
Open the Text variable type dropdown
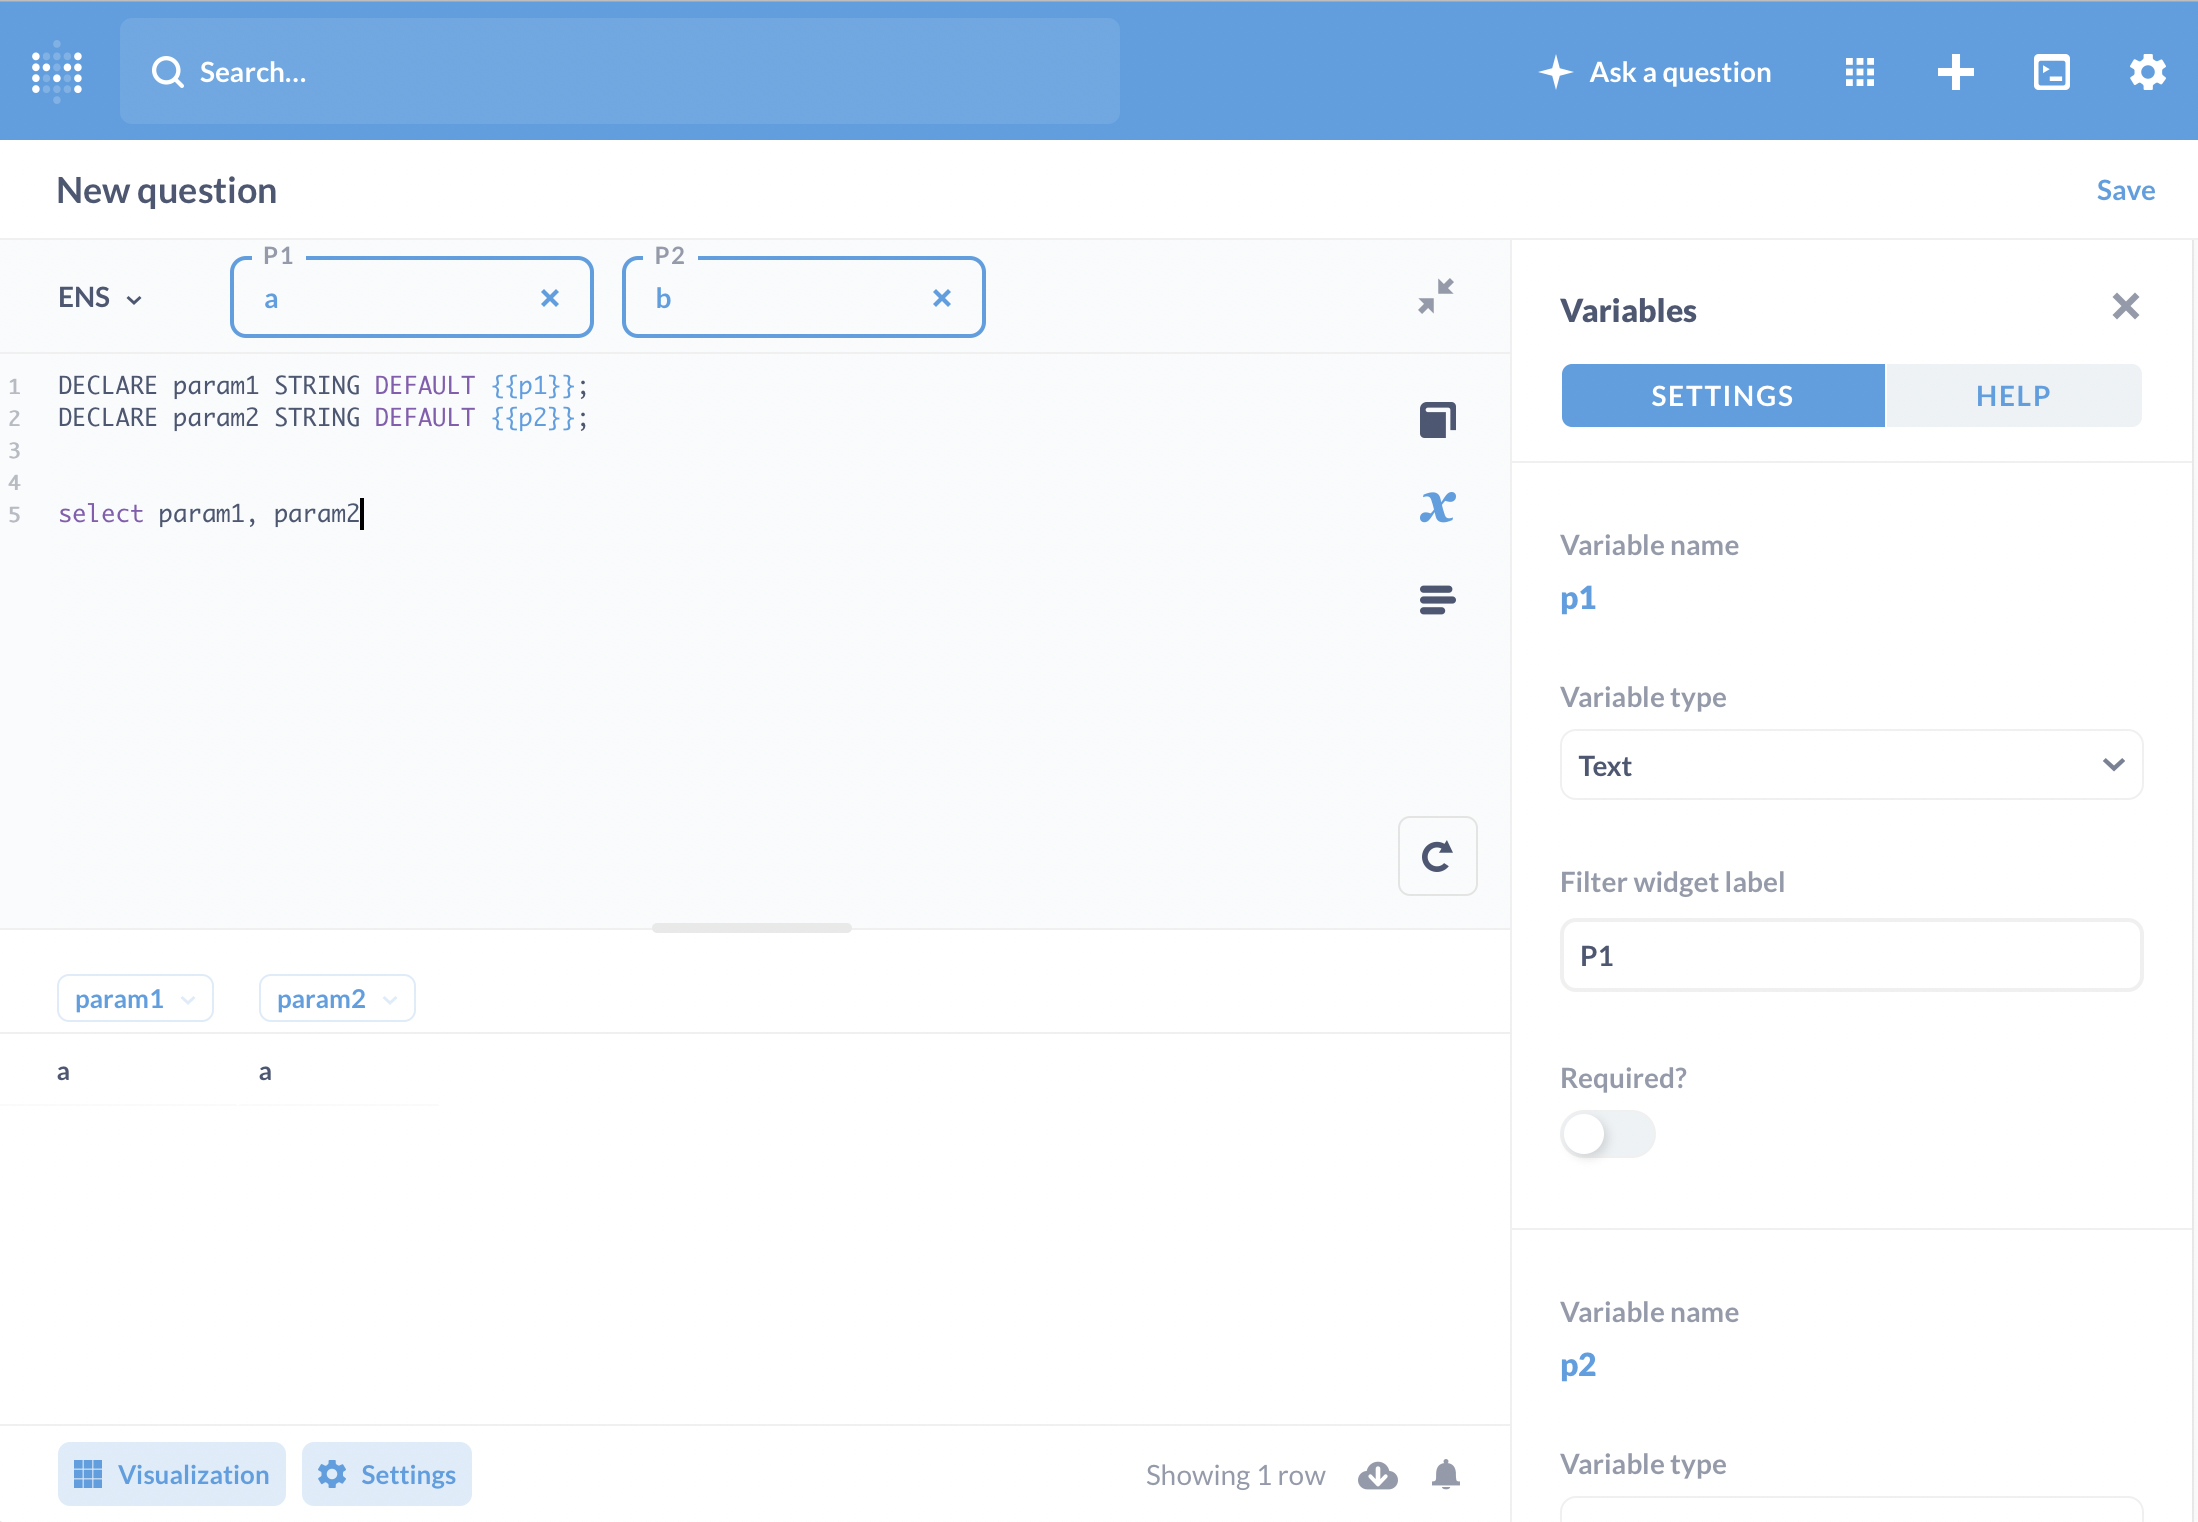pyautogui.click(x=1850, y=764)
